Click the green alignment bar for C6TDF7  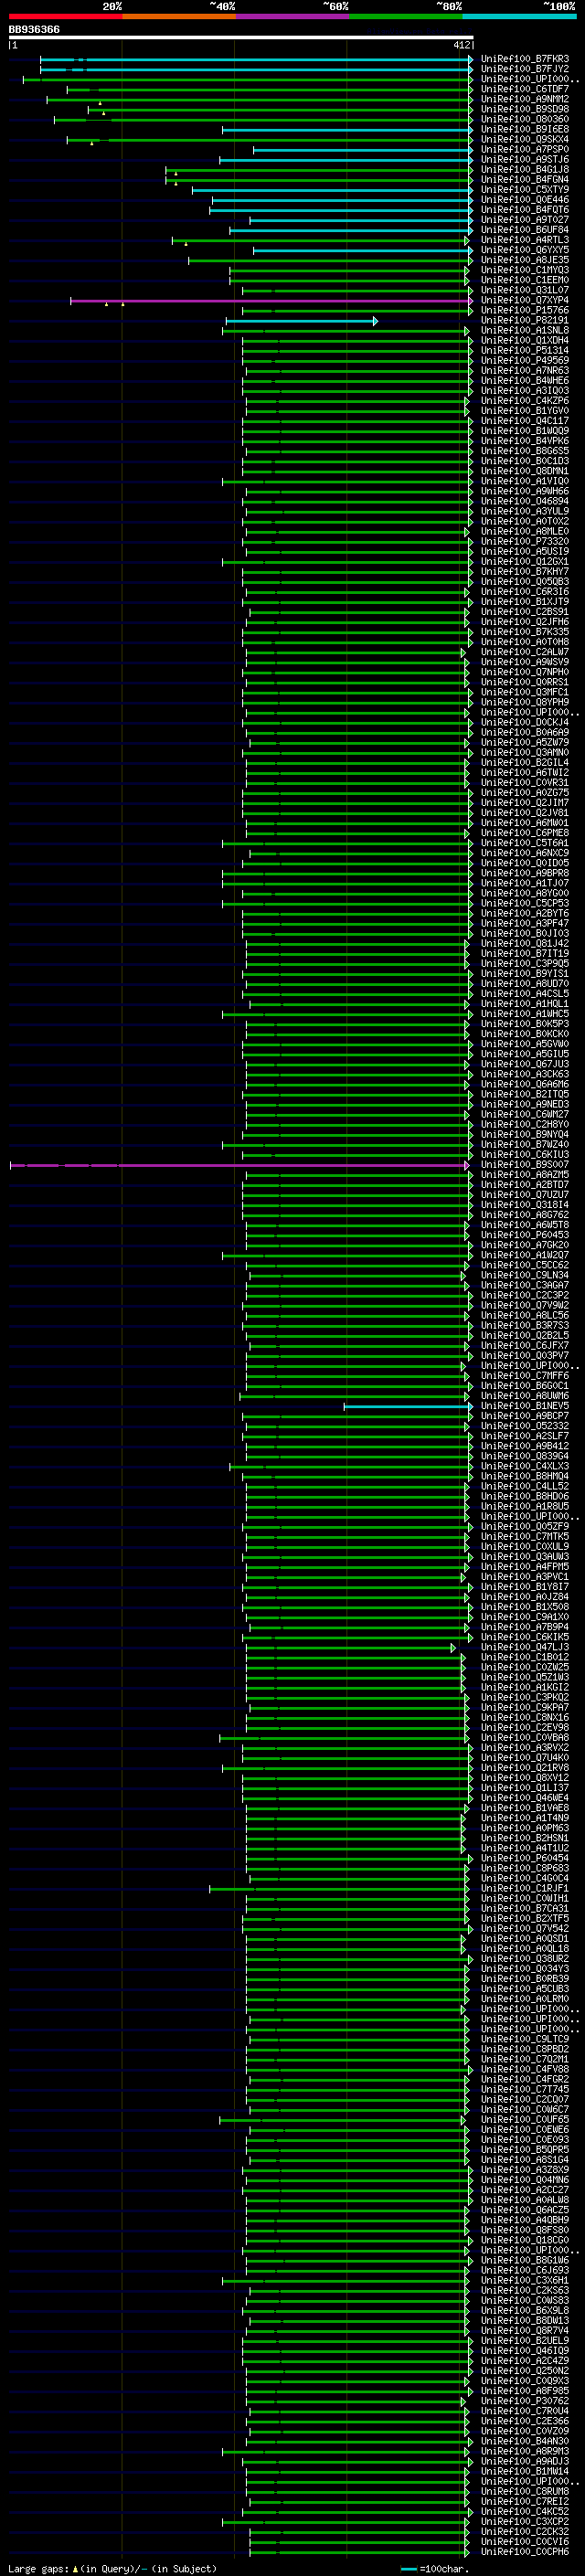coord(270,89)
